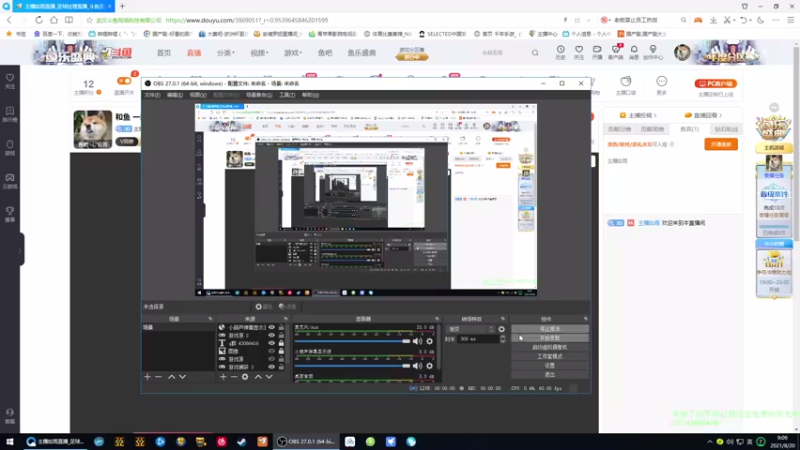The width and height of the screenshot is (800, 450).
Task: Toggle lock on image source row
Action: 281,351
